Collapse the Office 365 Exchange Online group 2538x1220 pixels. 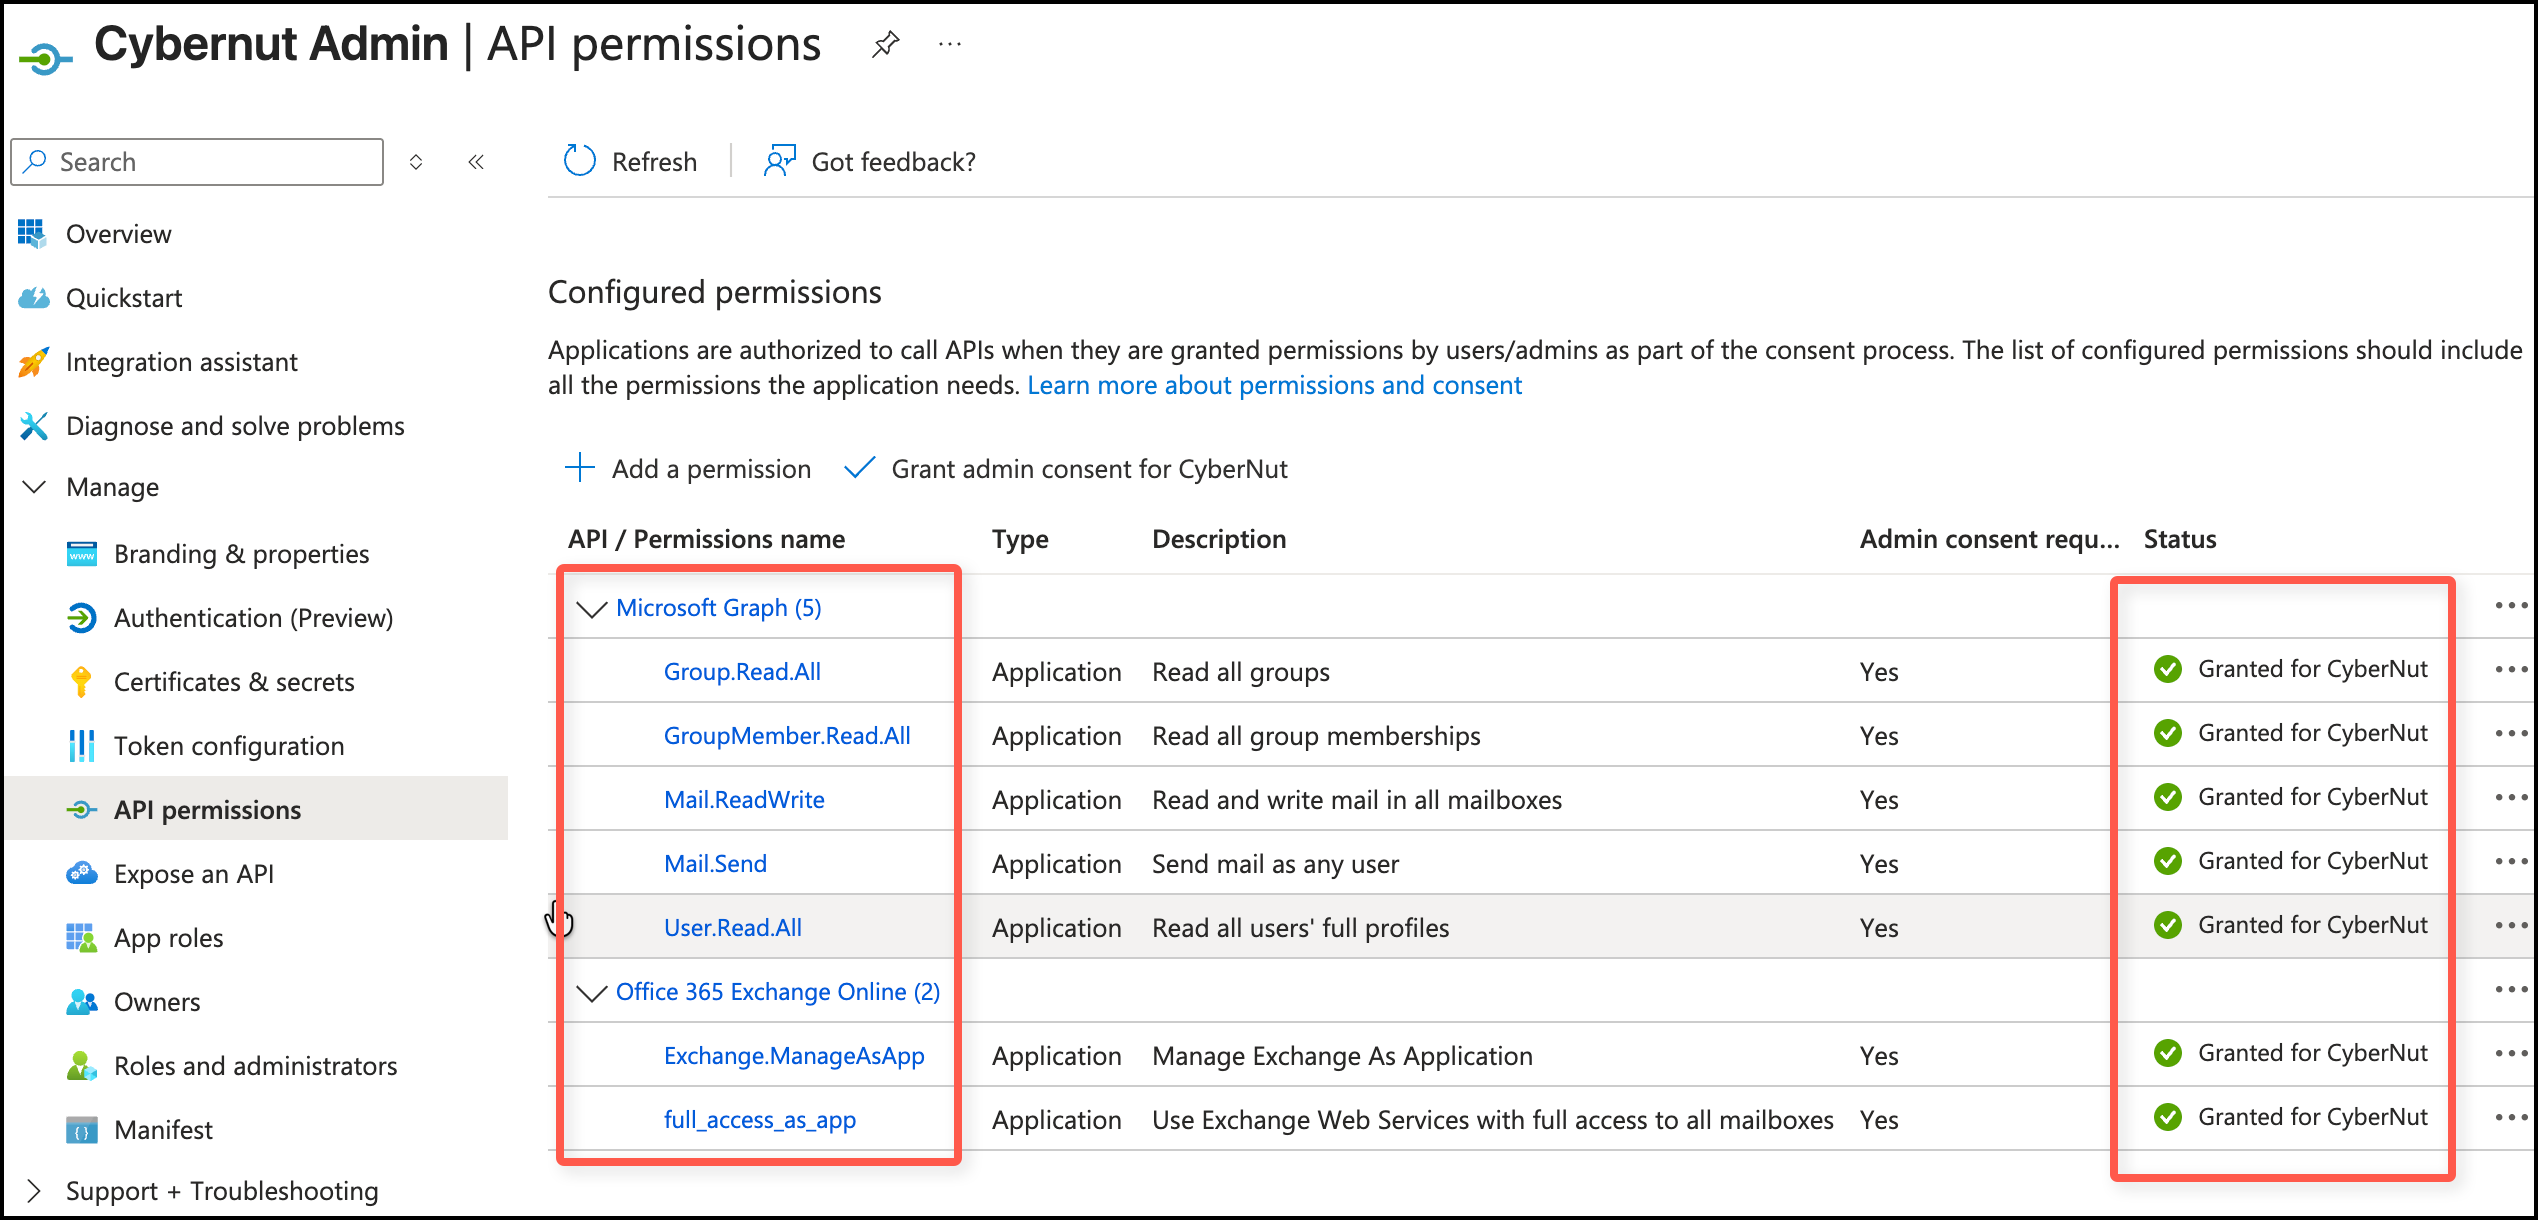click(592, 992)
